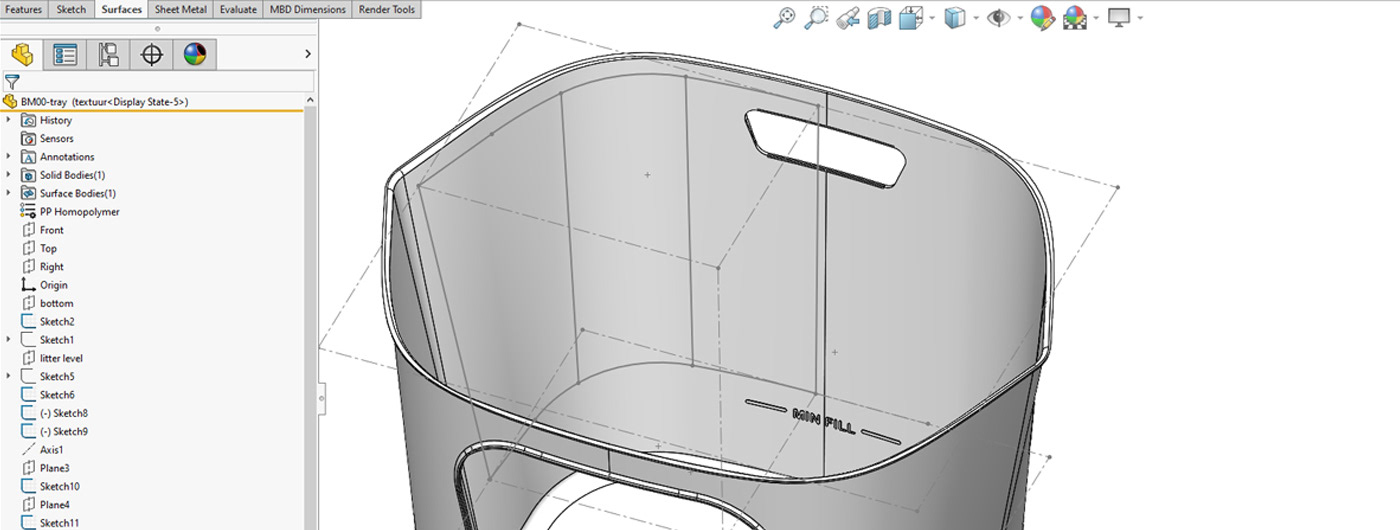Image resolution: width=1400 pixels, height=530 pixels.
Task: Select the Zoom to Area tool
Action: pos(816,17)
